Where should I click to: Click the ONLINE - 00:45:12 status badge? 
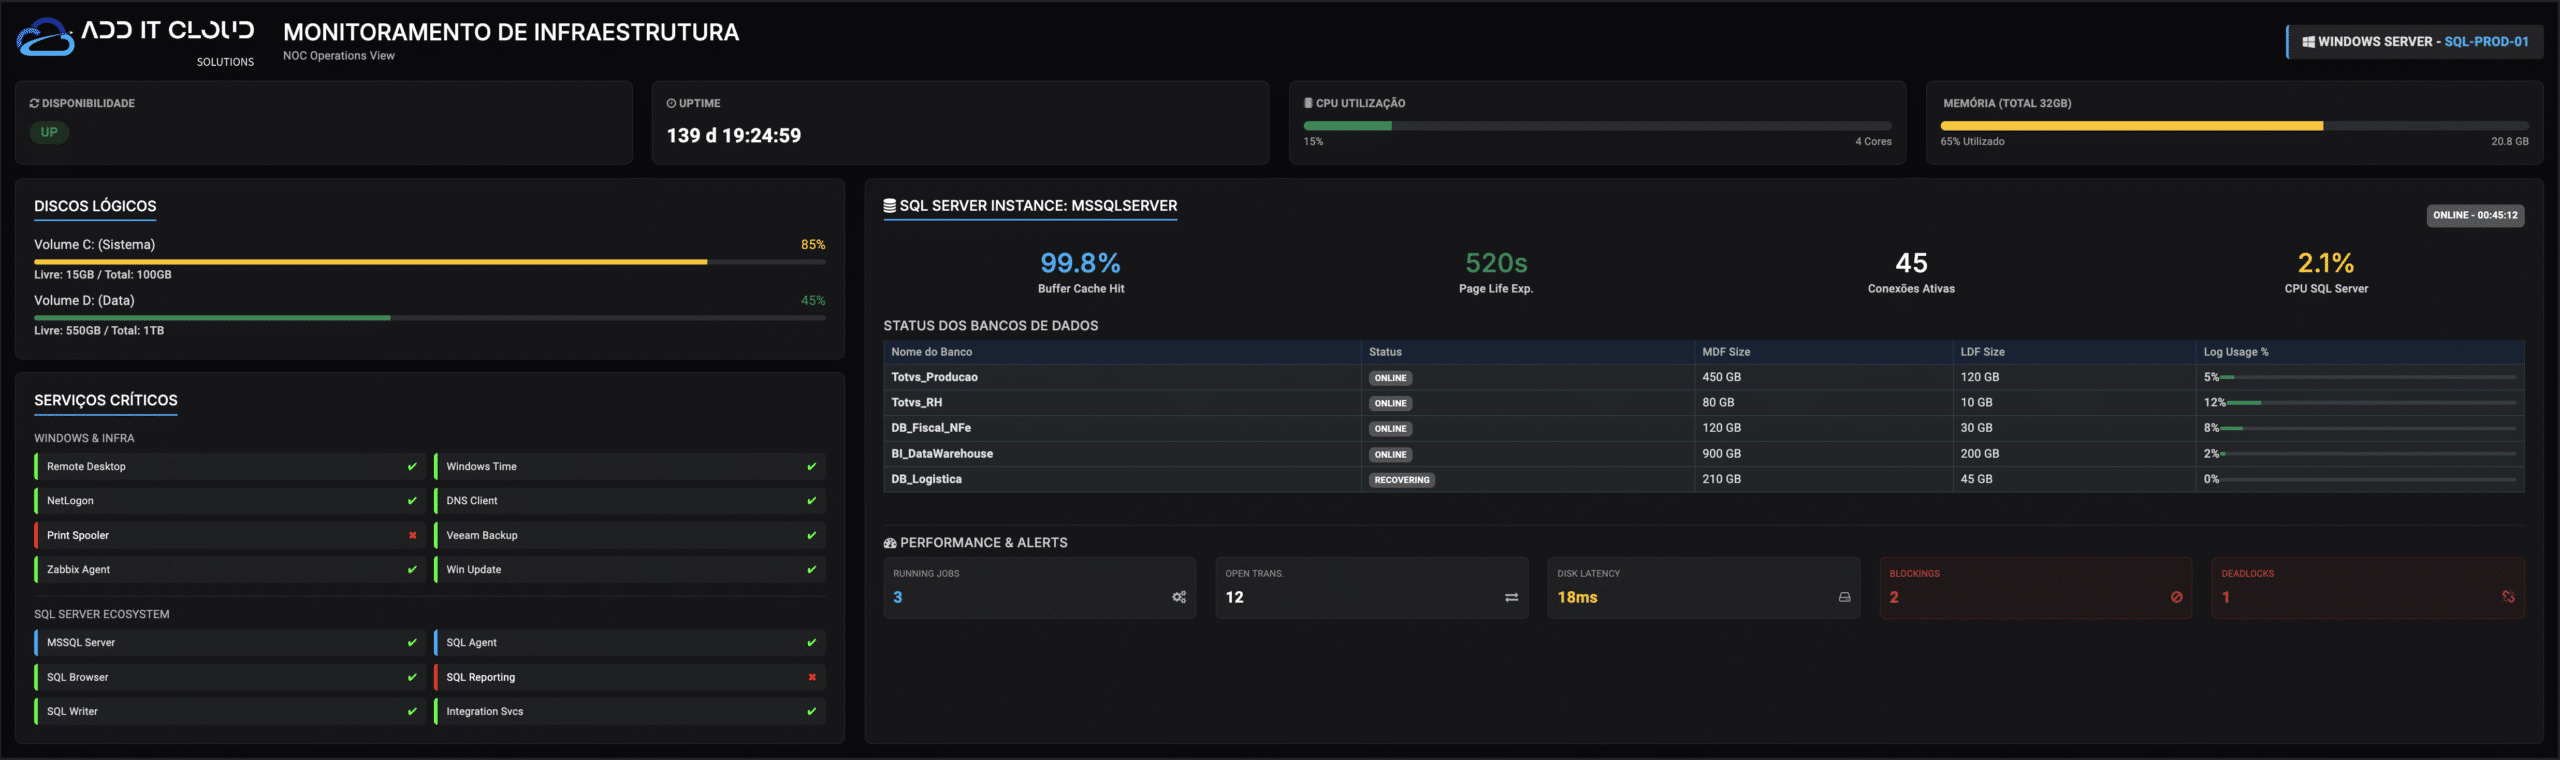pos(2475,215)
